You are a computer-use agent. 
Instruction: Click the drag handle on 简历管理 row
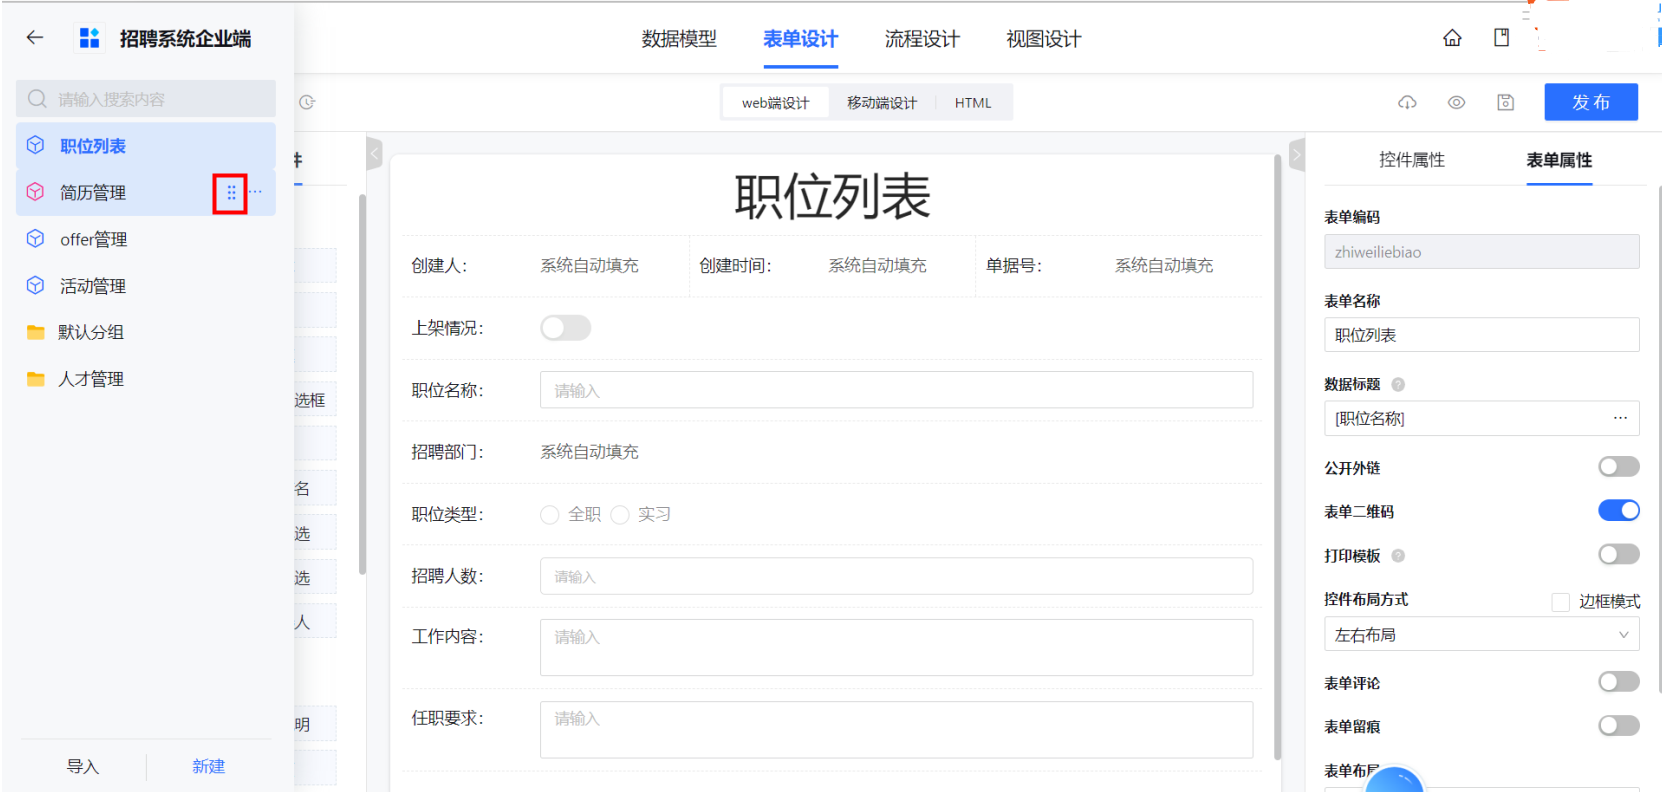tap(231, 192)
